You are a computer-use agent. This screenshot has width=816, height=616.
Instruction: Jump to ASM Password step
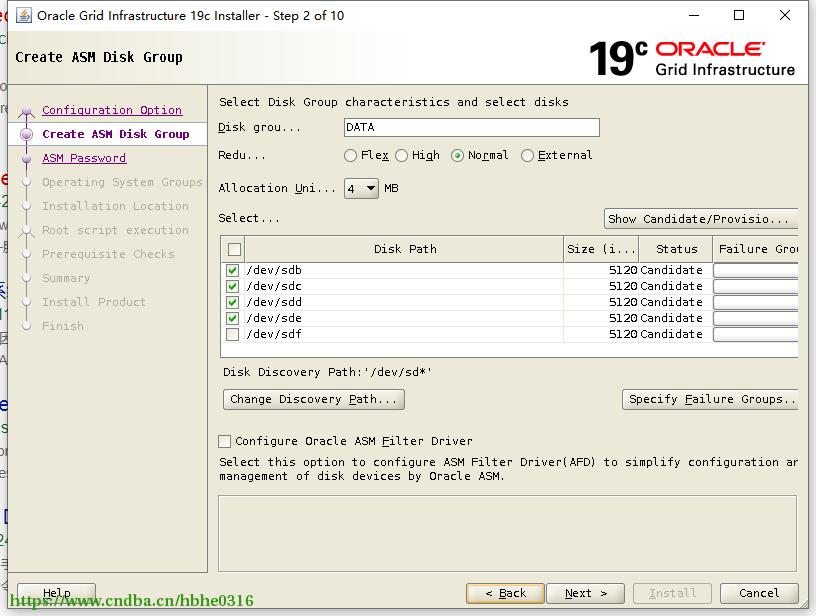click(x=84, y=158)
